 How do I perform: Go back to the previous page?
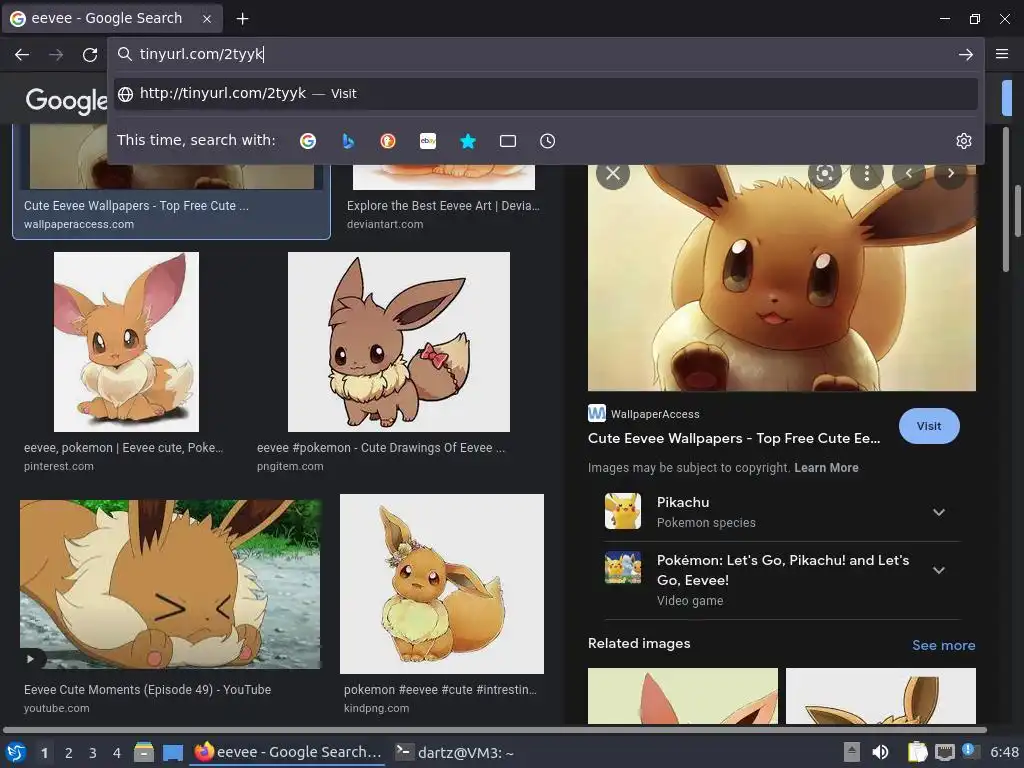pos(22,55)
